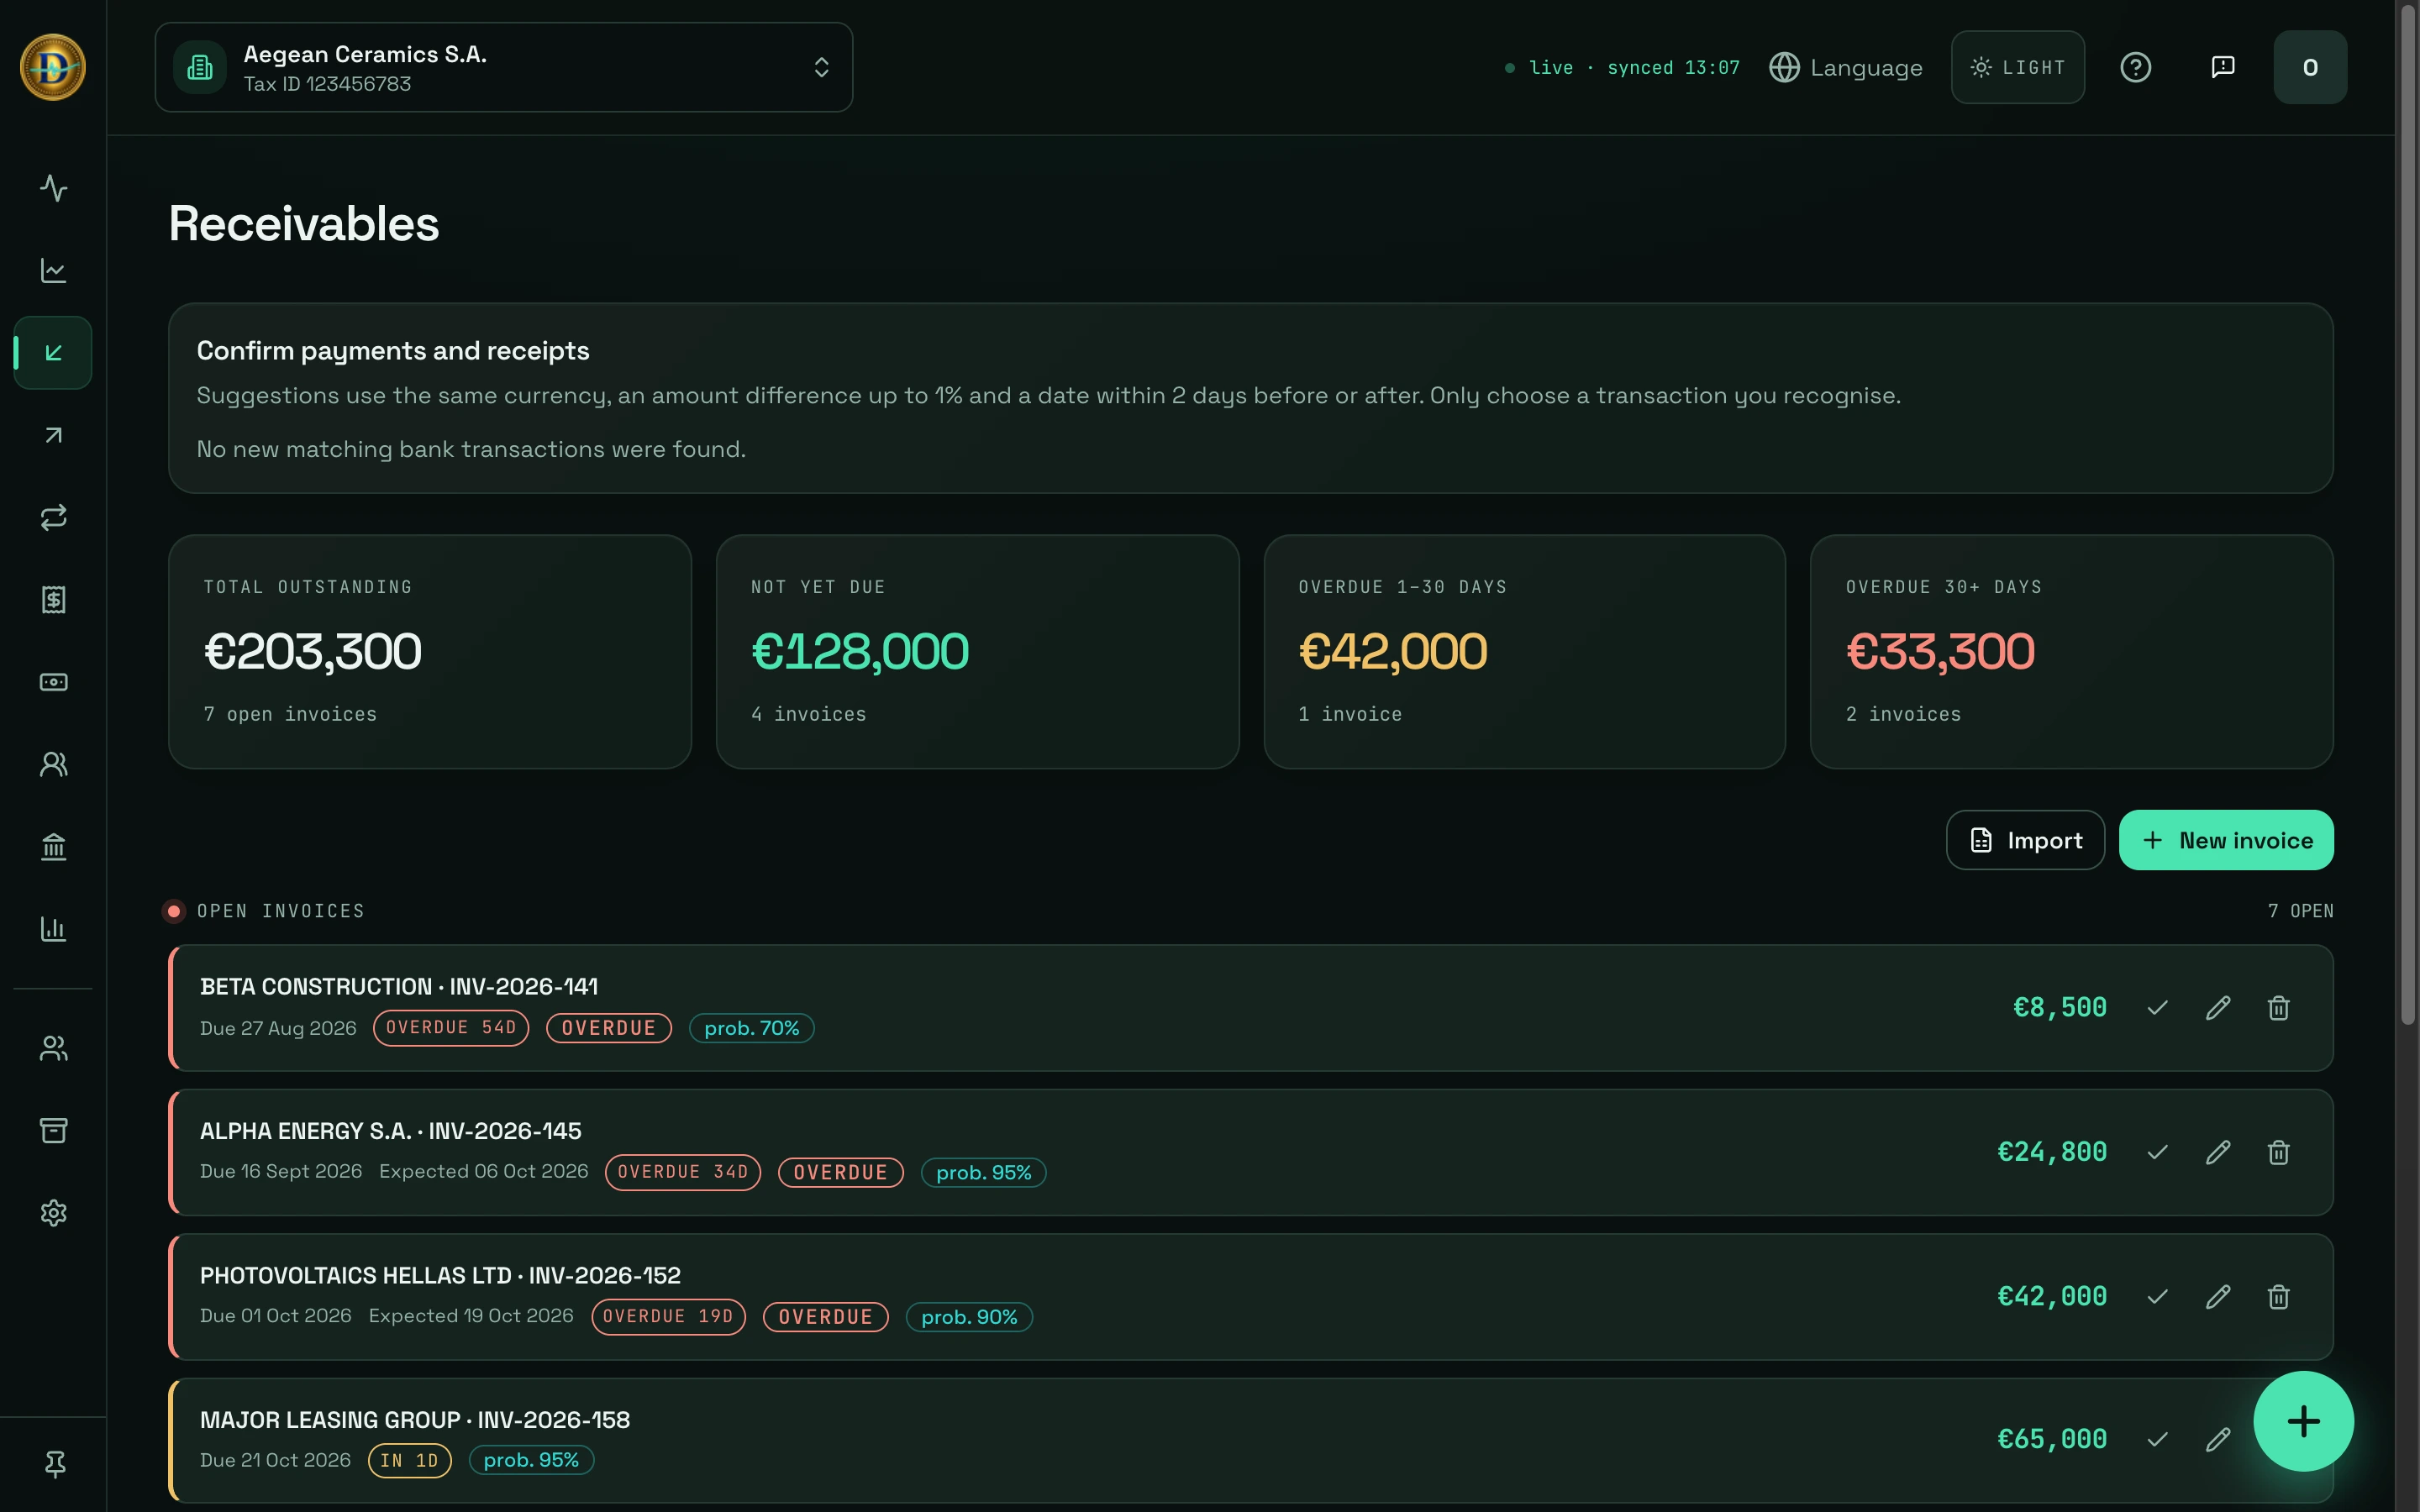This screenshot has width=2420, height=1512.
Task: Open the recurring loop sidebar icon
Action: coord(53,517)
